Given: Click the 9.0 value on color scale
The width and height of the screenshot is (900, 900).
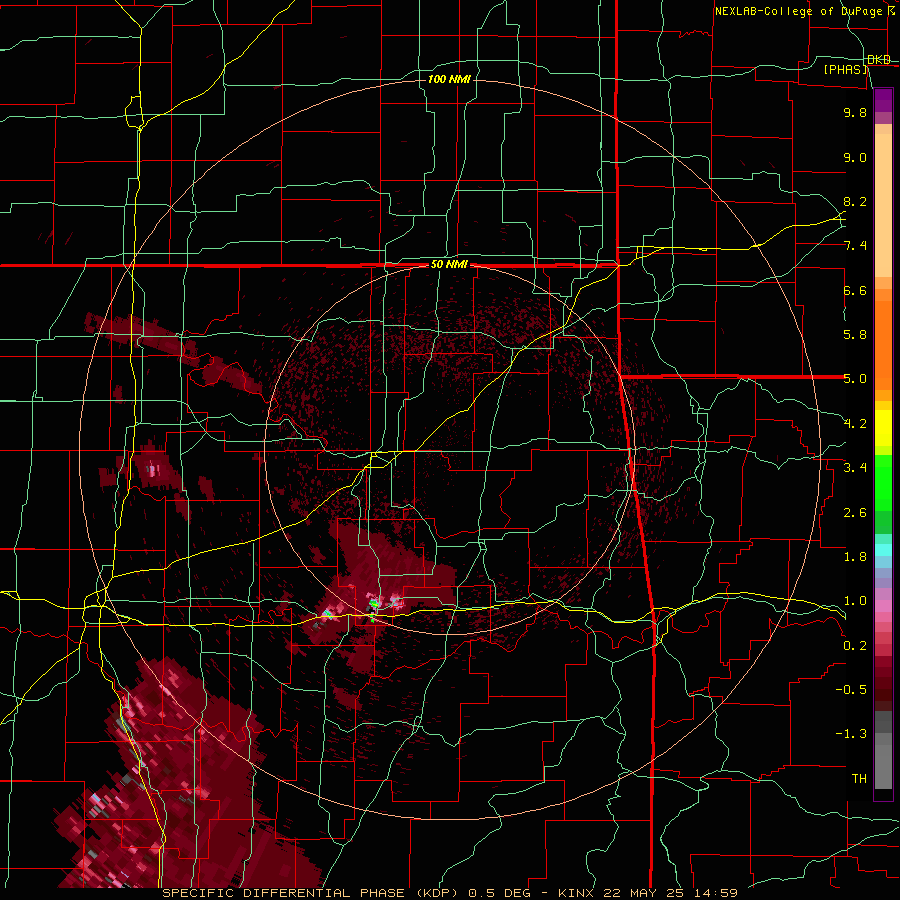Looking at the screenshot, I should (x=855, y=157).
